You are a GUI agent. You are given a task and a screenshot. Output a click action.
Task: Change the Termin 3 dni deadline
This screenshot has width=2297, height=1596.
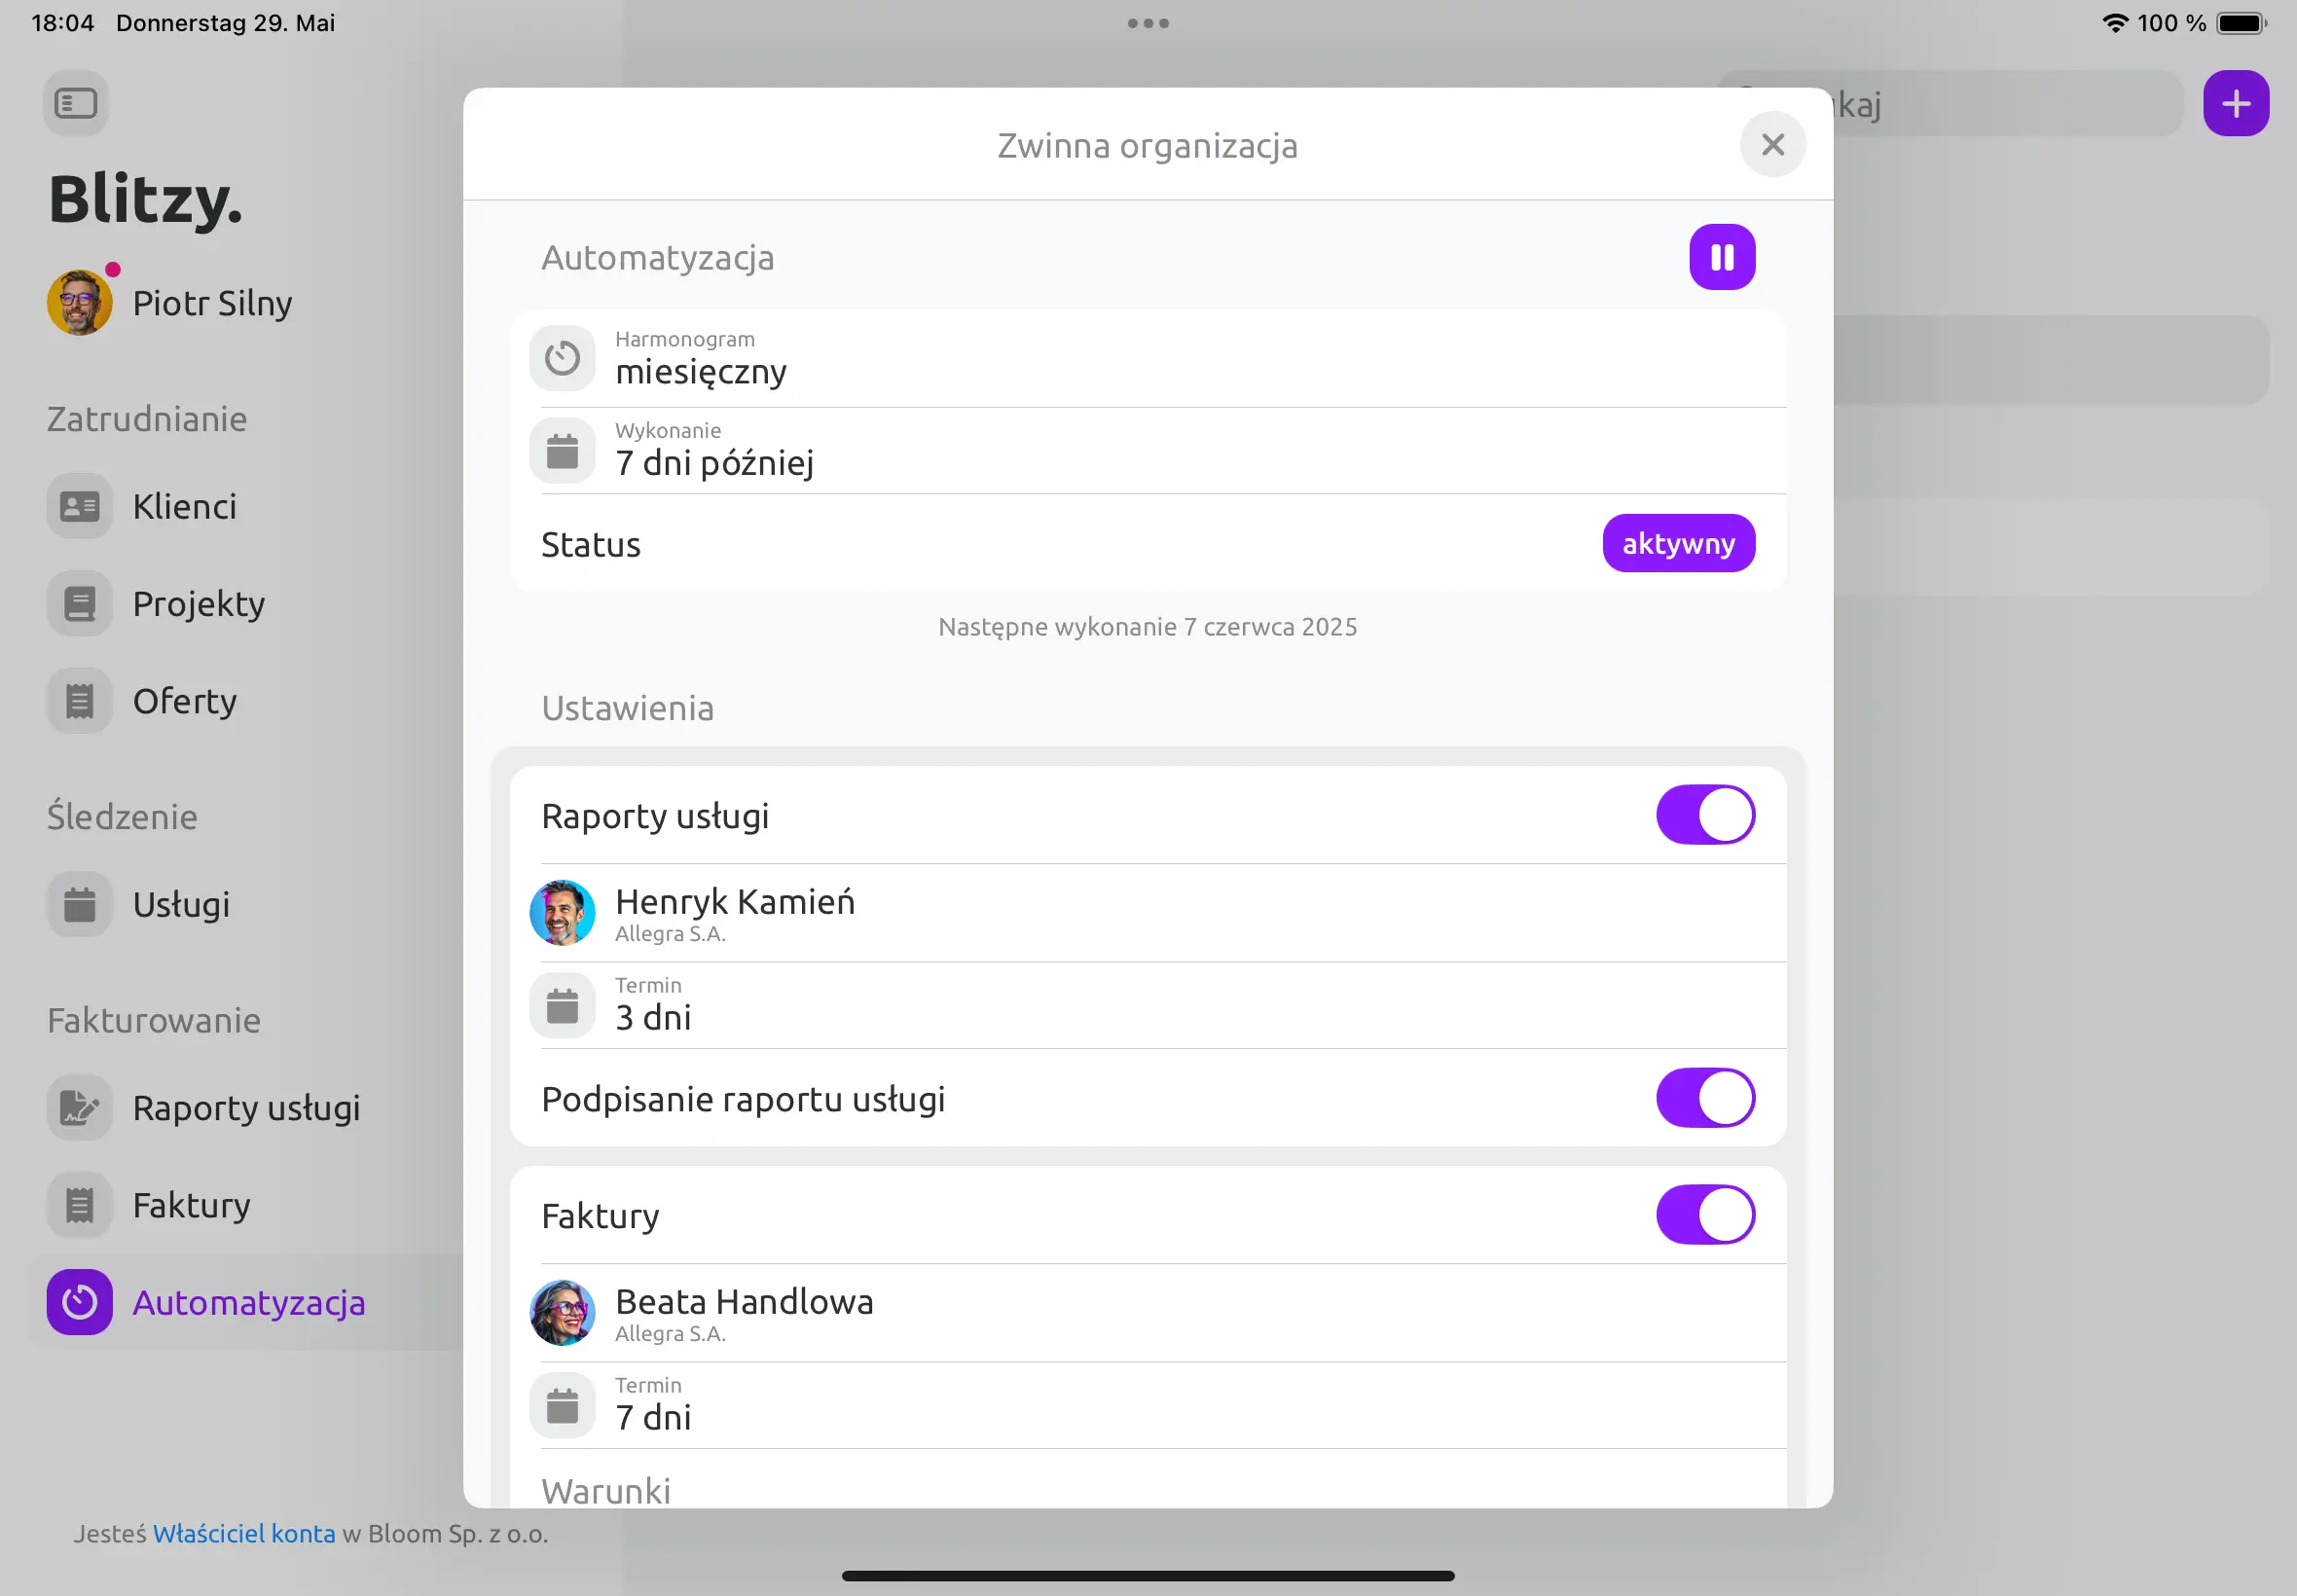point(1148,1005)
